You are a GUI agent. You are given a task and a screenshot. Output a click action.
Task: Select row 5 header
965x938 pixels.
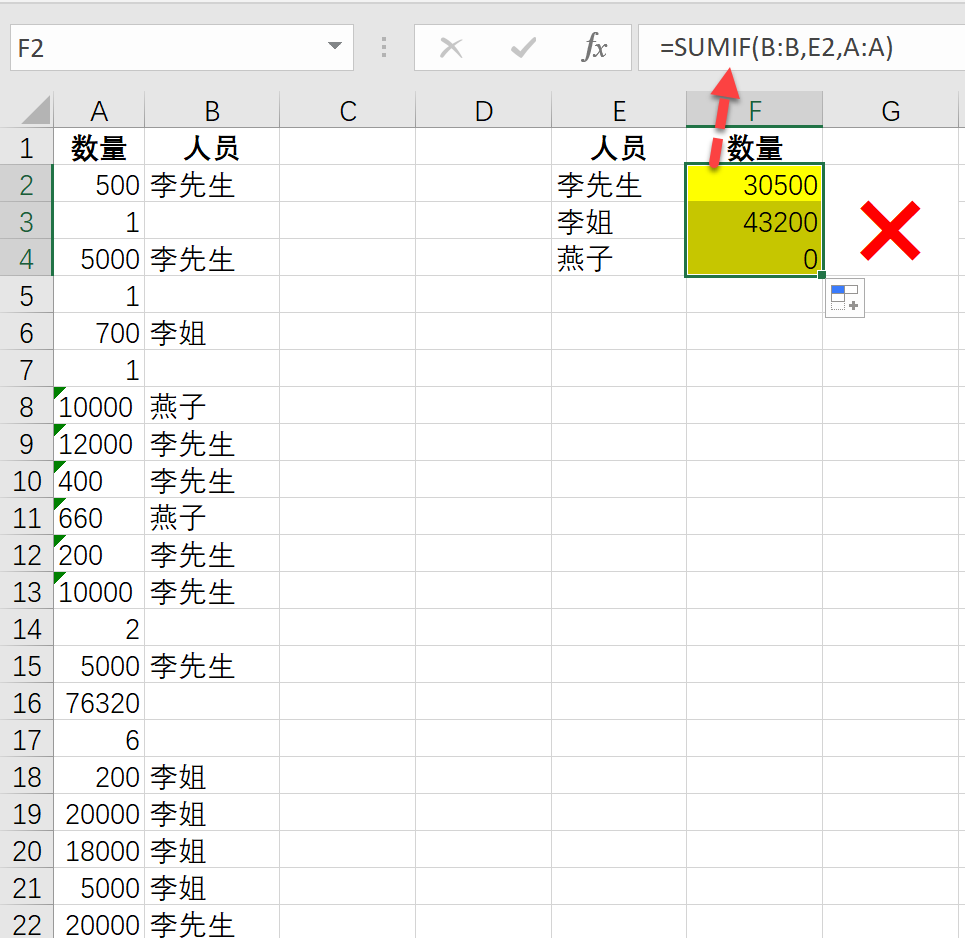[26, 296]
